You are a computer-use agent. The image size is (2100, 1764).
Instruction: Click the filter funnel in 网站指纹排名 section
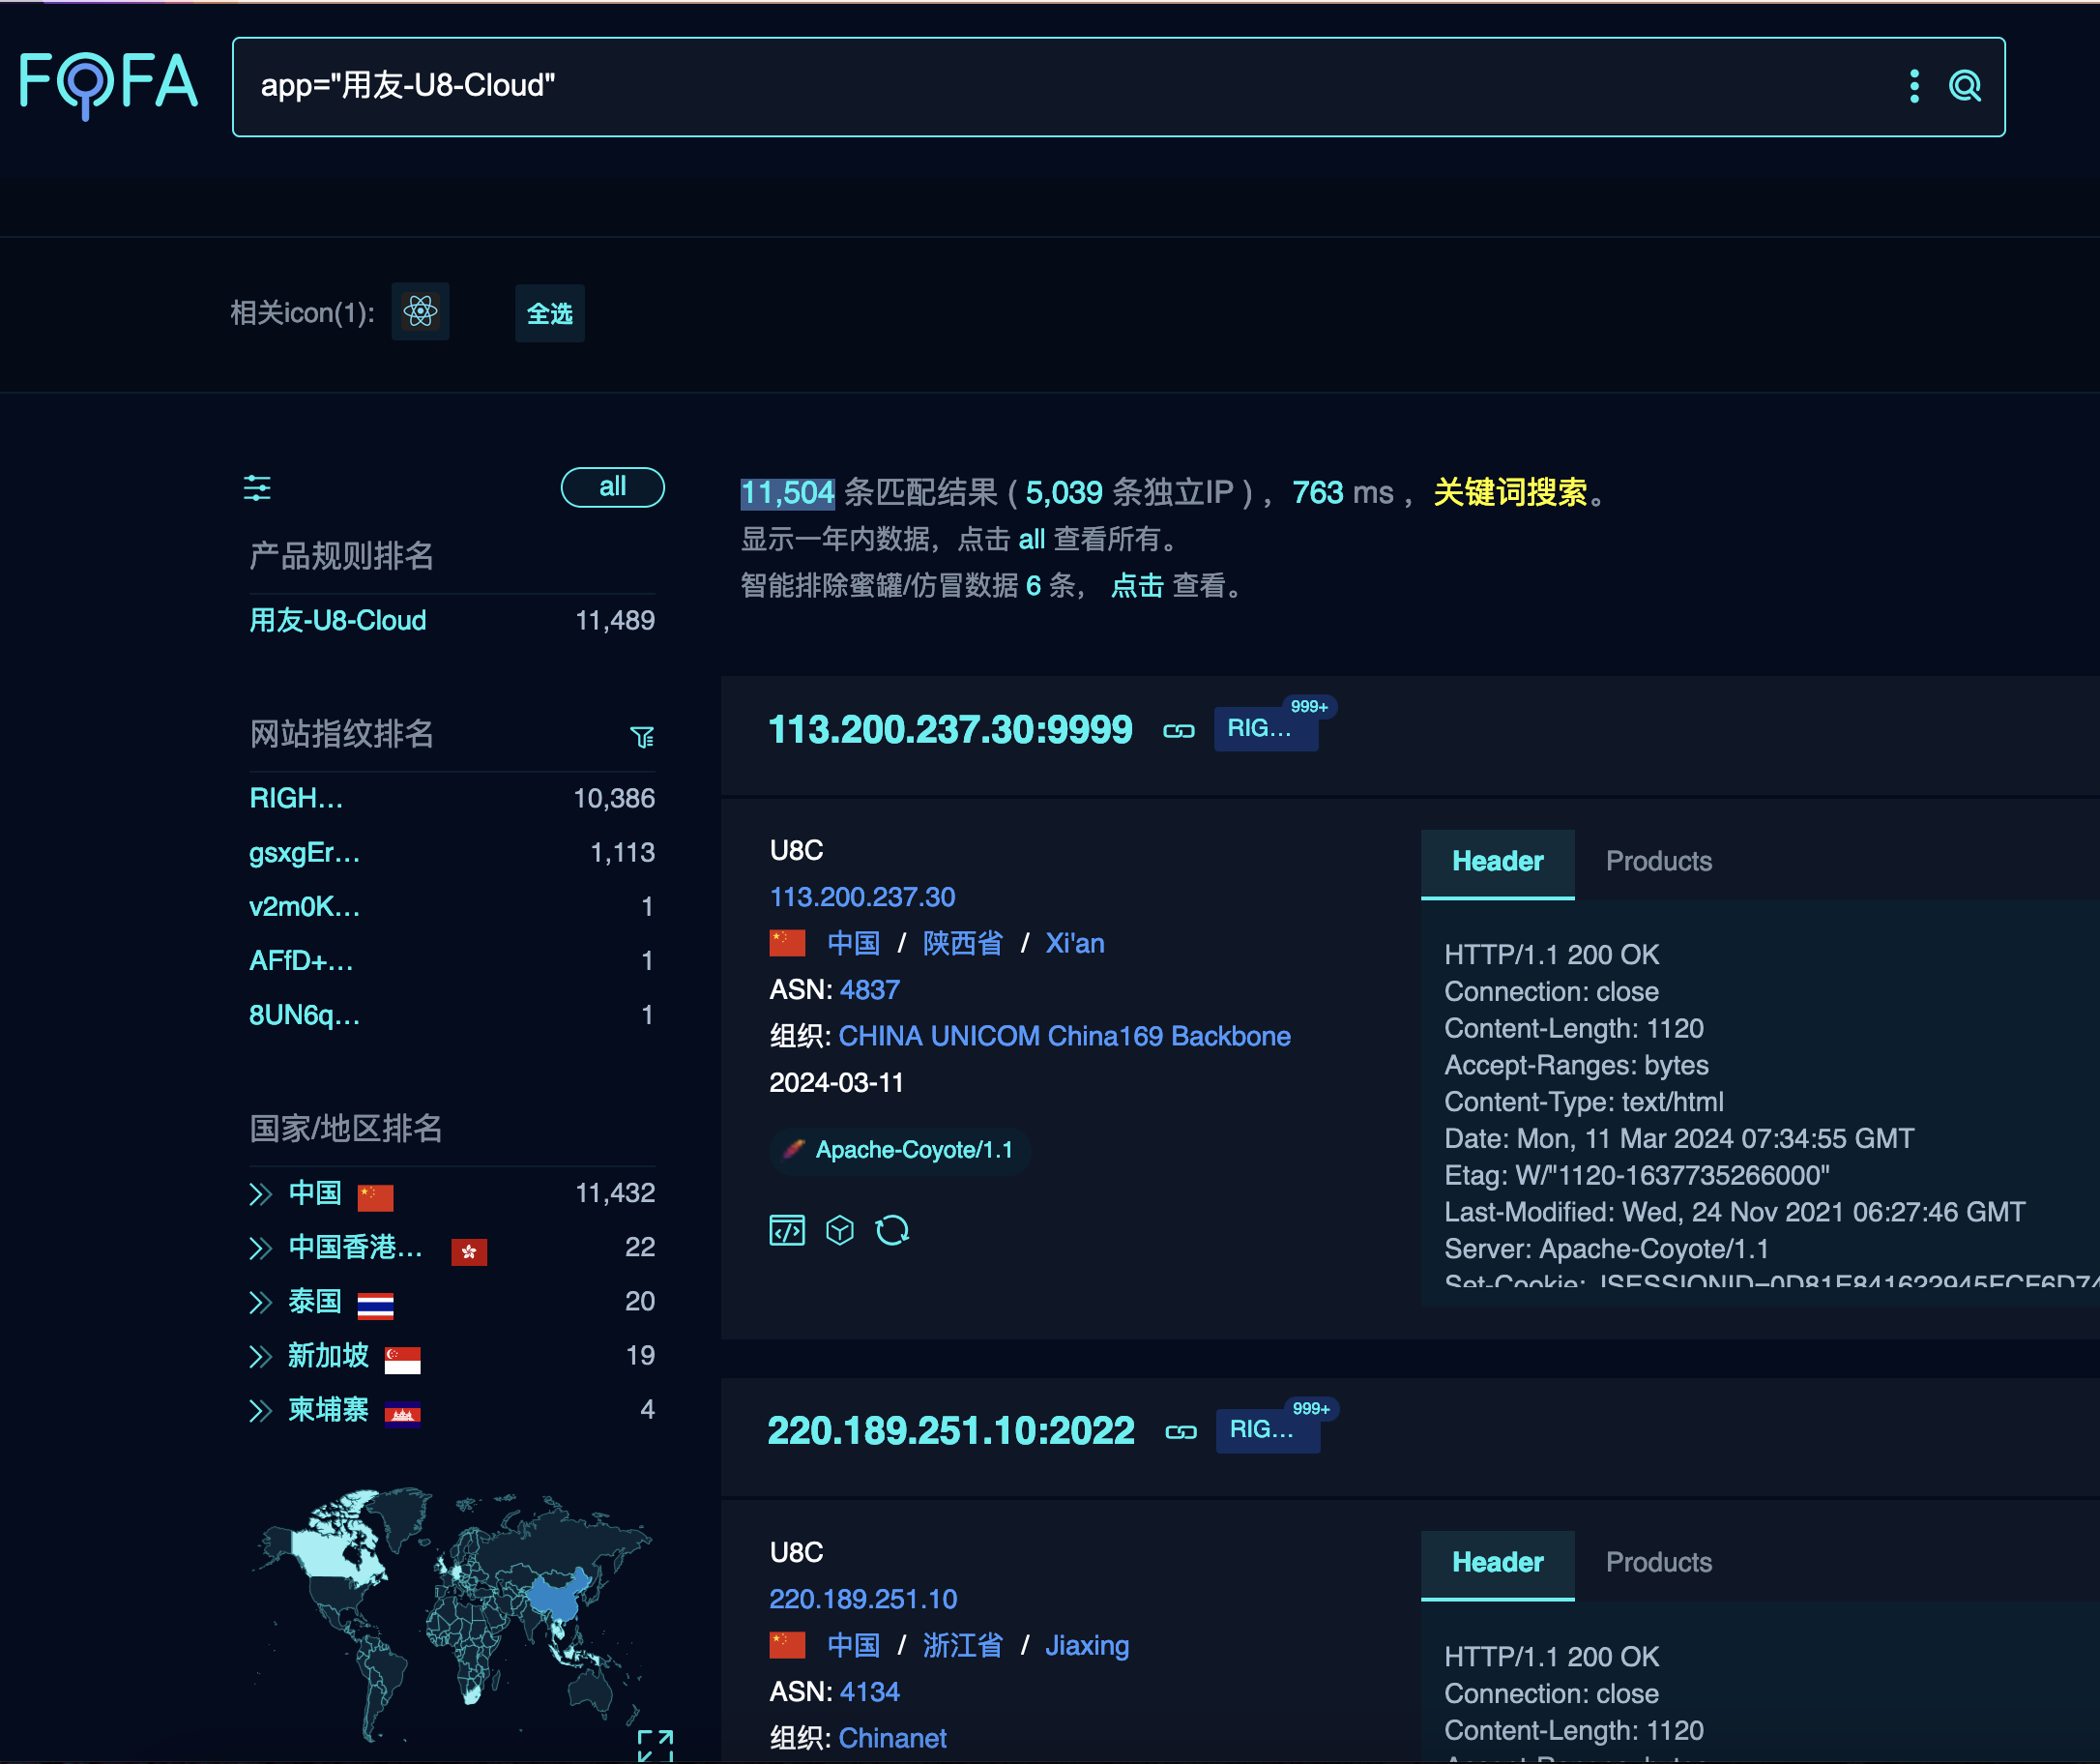643,736
